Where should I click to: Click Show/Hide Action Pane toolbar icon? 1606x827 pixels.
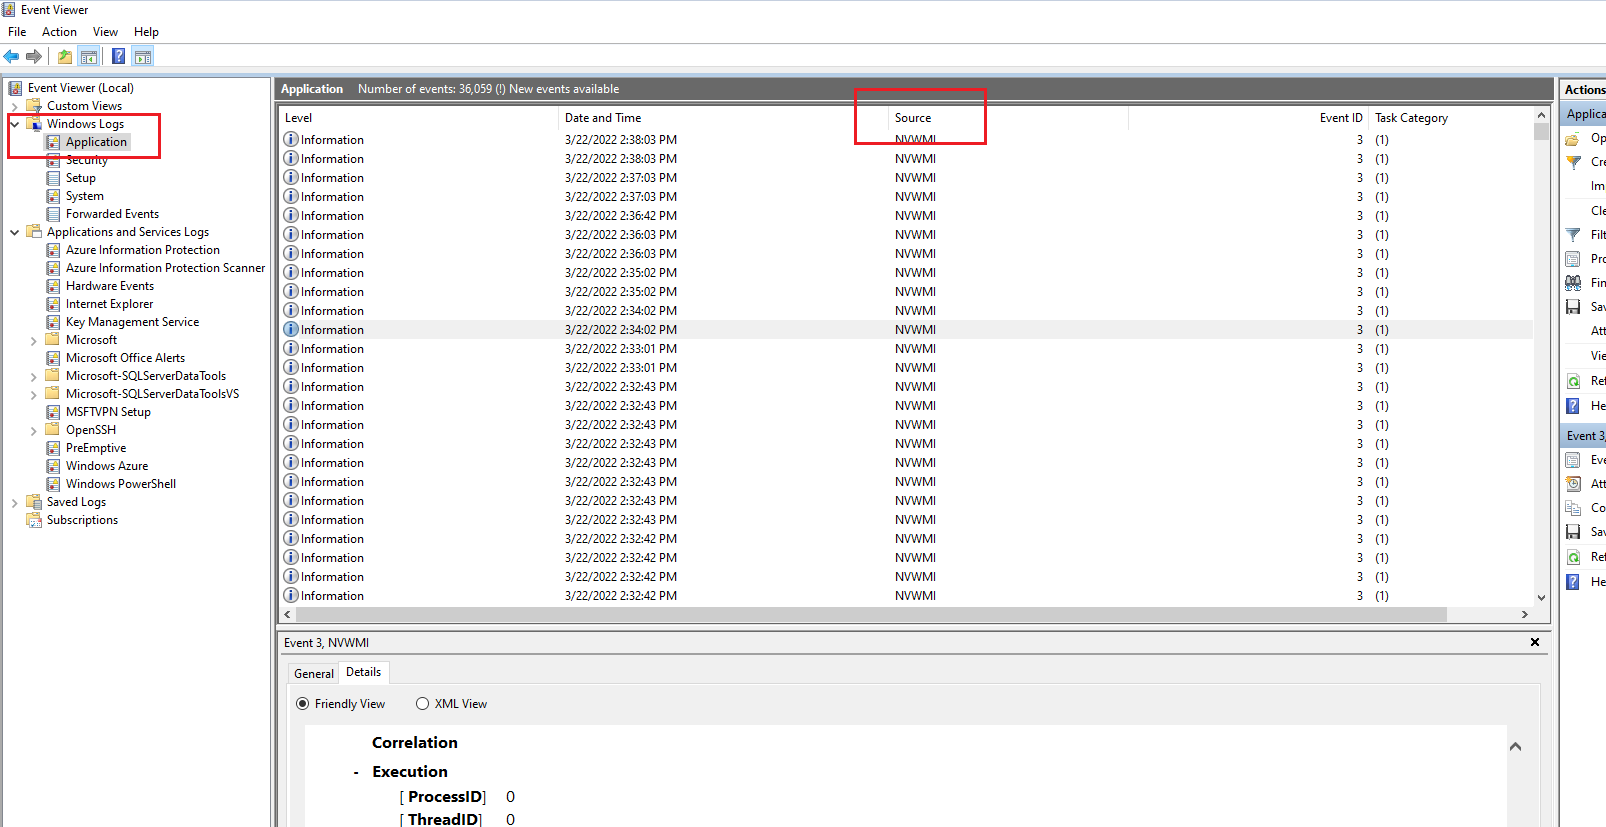[x=143, y=56]
